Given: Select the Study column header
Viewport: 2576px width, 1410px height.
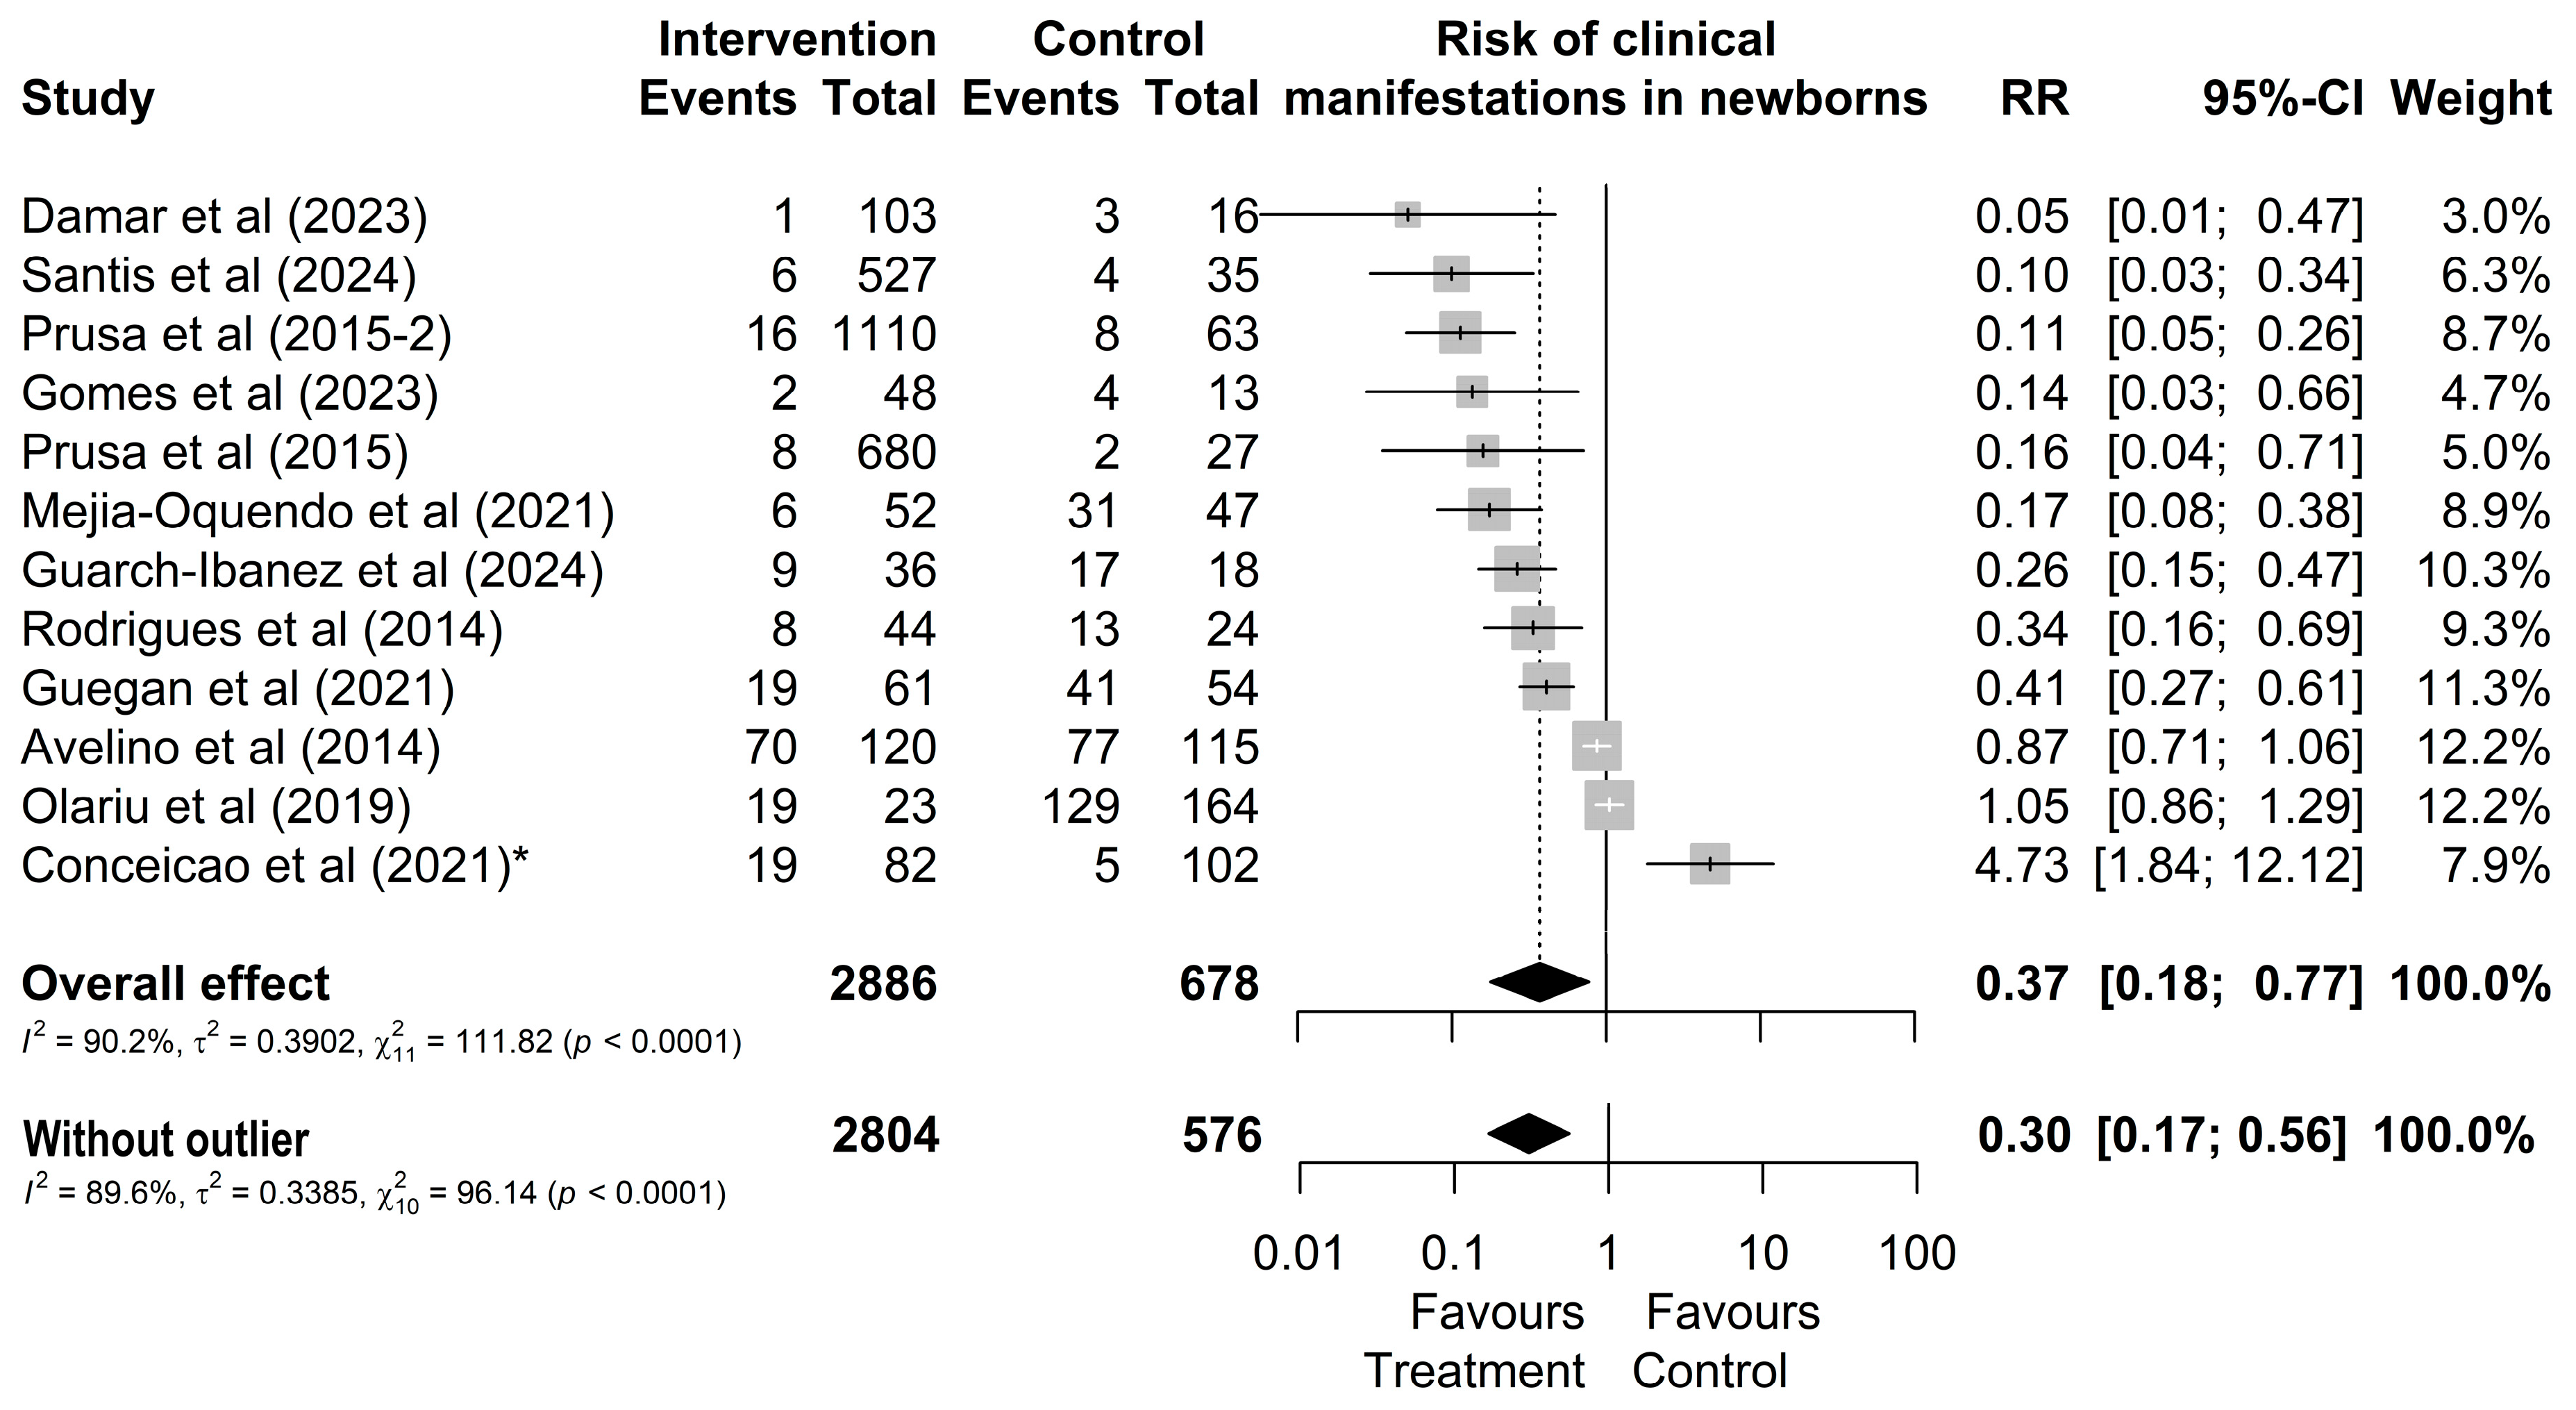Looking at the screenshot, I should (x=88, y=99).
